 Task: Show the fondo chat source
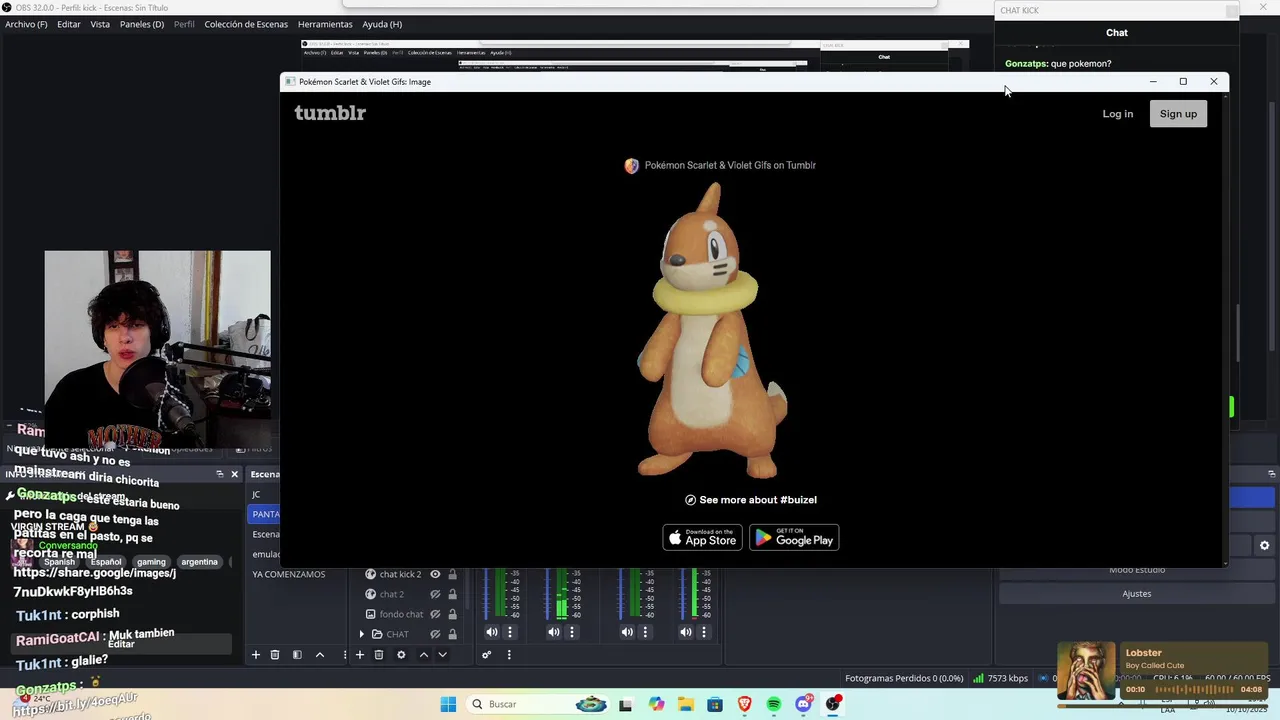[x=435, y=614]
